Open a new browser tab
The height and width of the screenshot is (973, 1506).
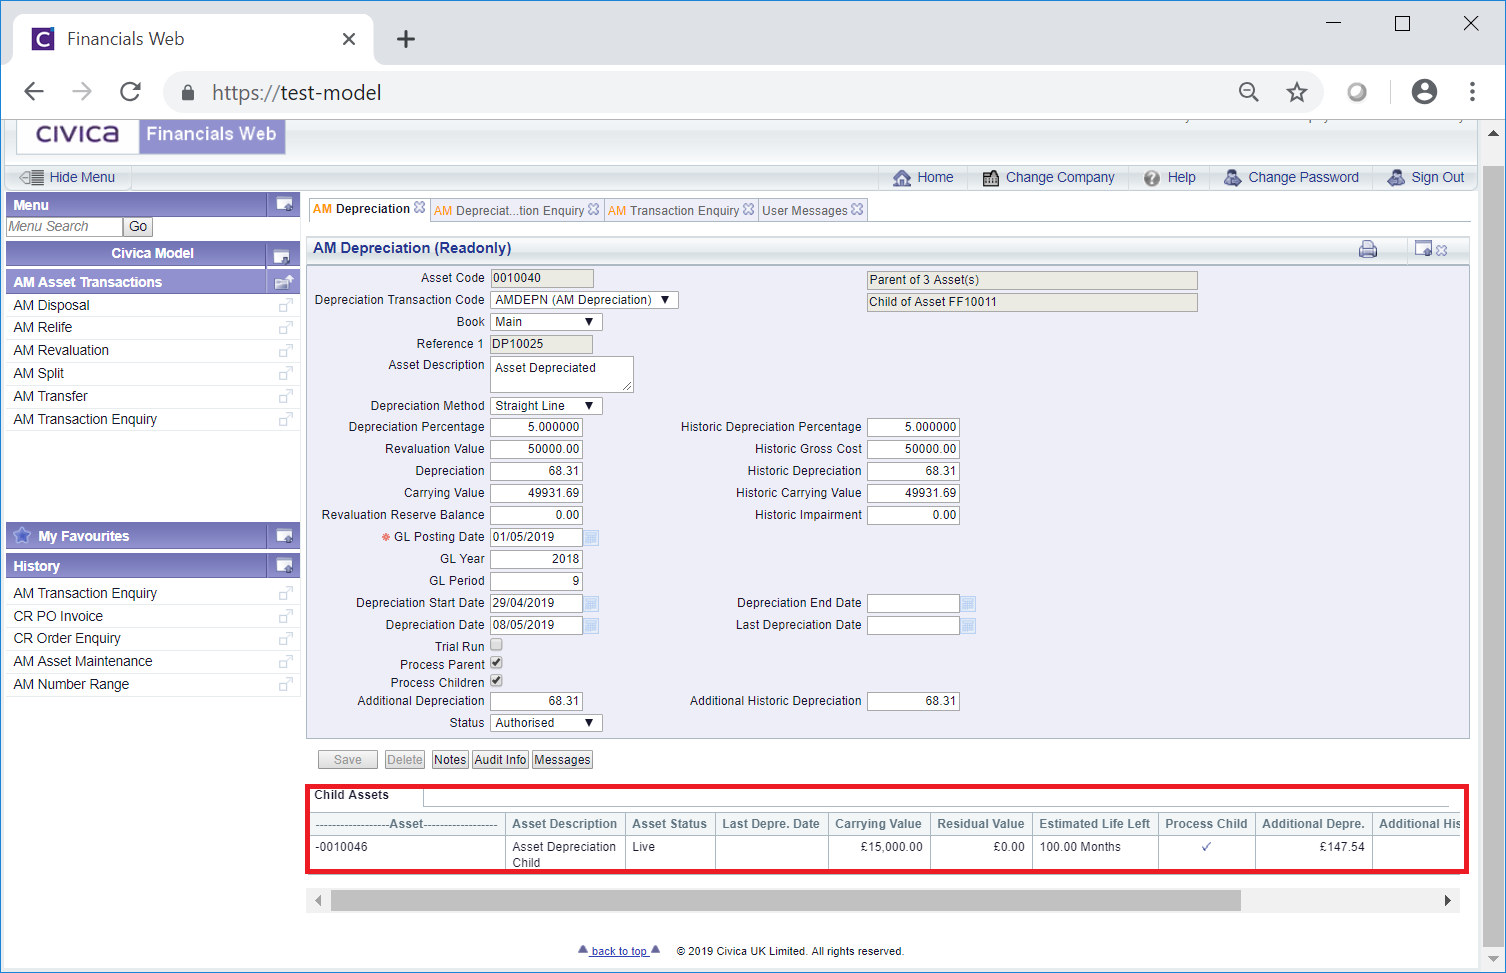[x=405, y=39]
